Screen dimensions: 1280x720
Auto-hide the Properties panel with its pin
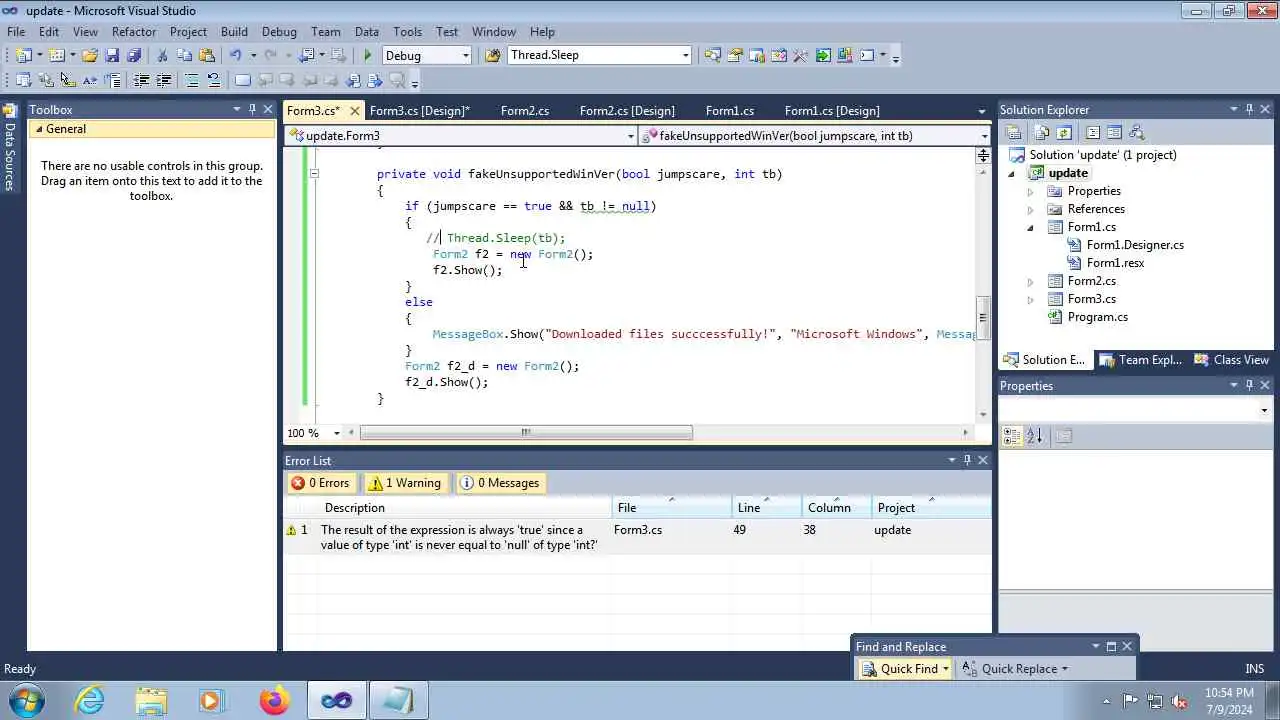[1249, 385]
